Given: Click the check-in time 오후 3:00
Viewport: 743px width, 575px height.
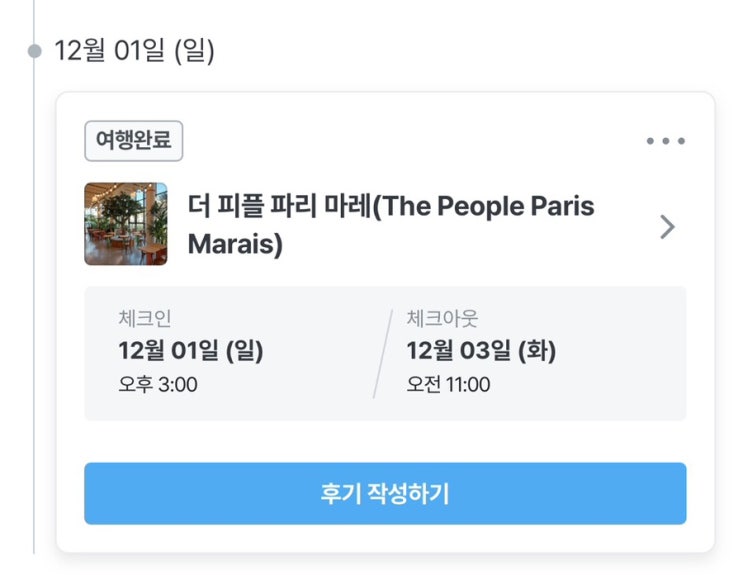Looking at the screenshot, I should point(158,384).
